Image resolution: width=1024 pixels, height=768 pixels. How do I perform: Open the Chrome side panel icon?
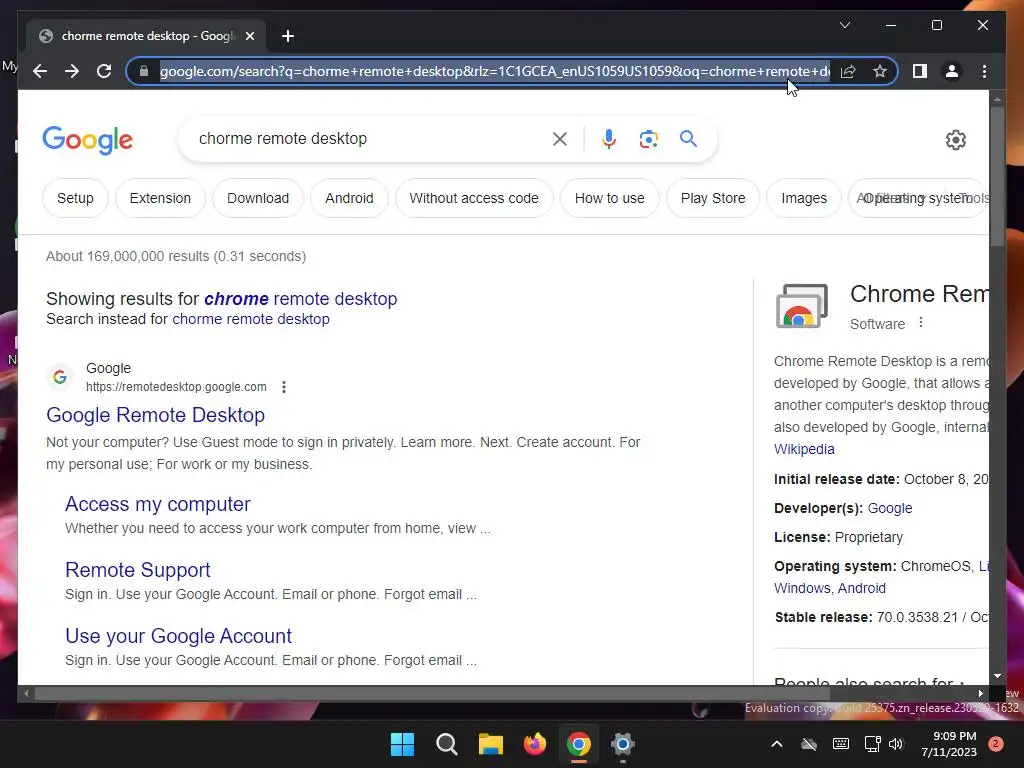tap(920, 71)
